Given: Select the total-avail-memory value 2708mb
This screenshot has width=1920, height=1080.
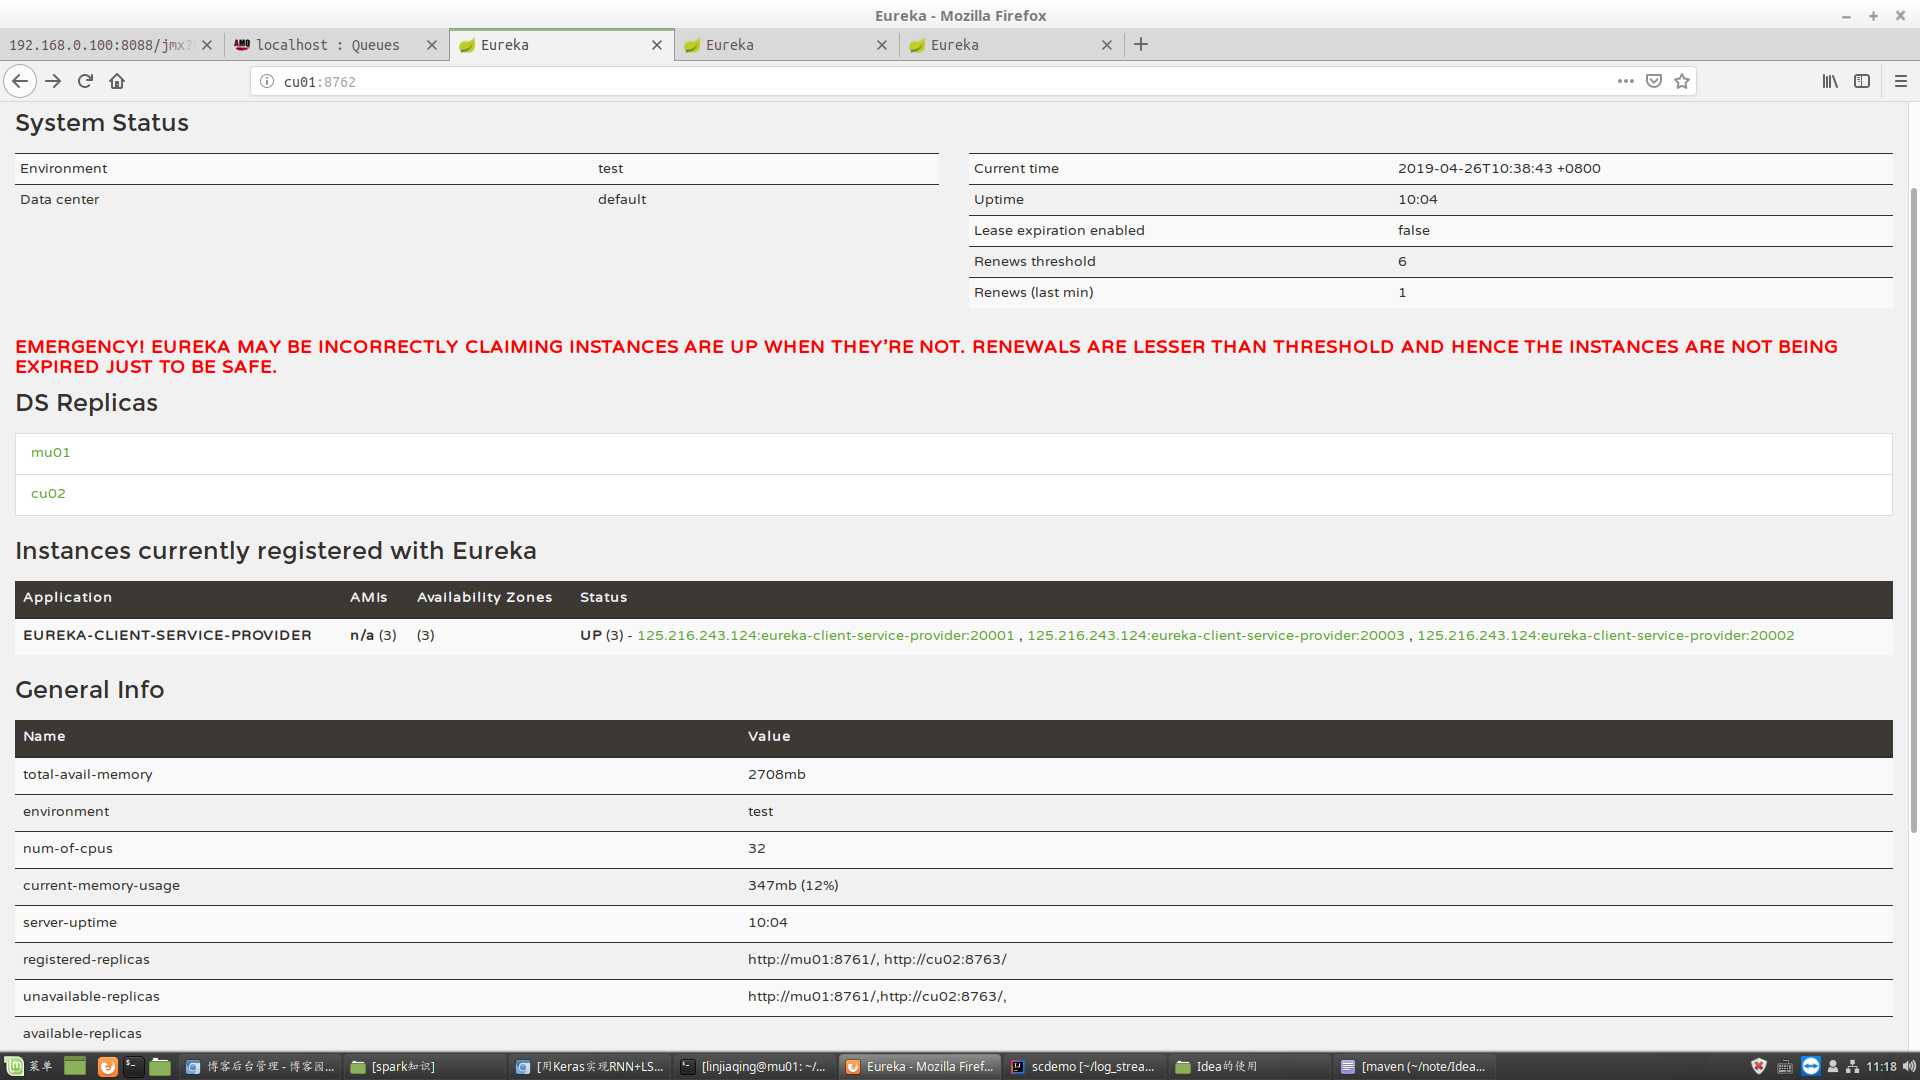Looking at the screenshot, I should [x=776, y=775].
